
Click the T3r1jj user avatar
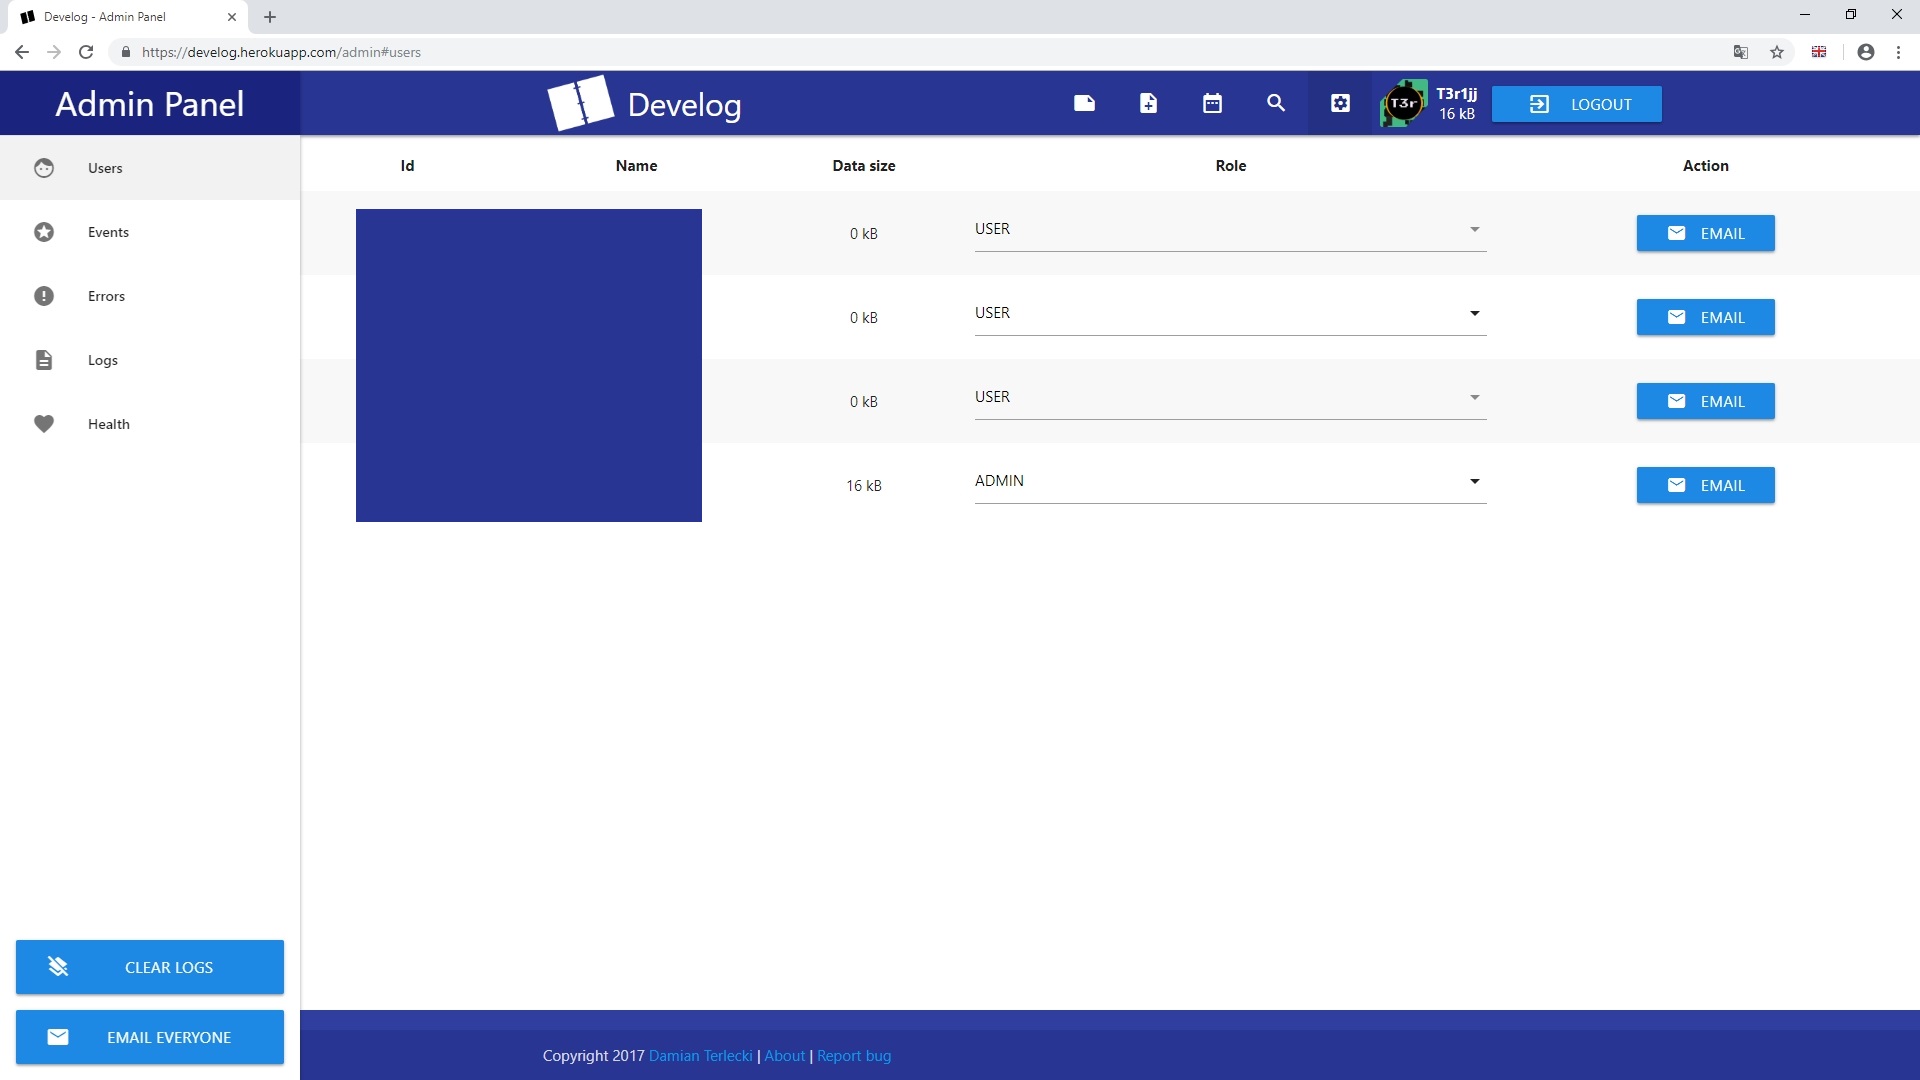[x=1403, y=103]
